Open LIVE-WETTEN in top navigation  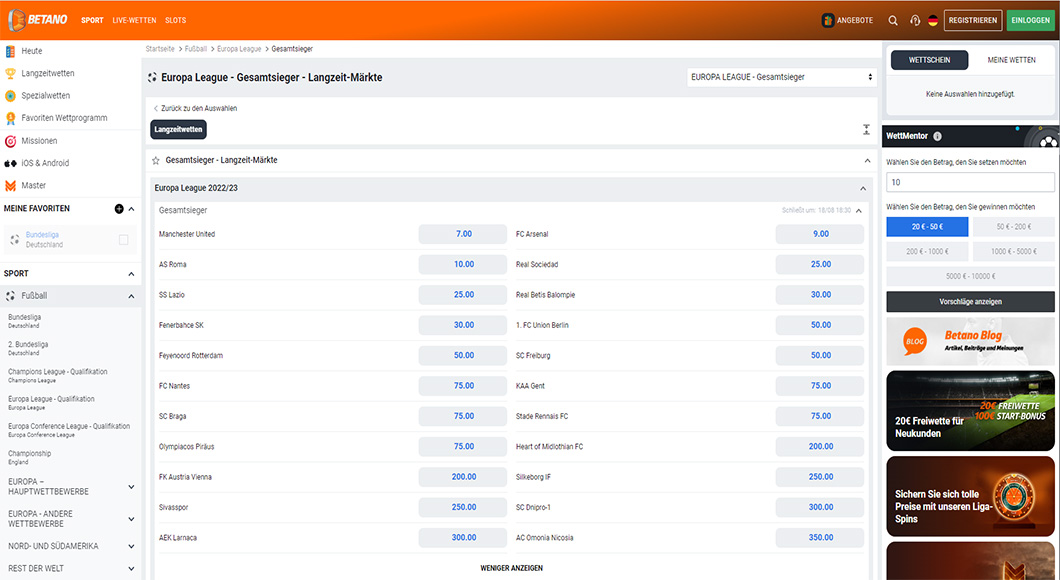135,20
